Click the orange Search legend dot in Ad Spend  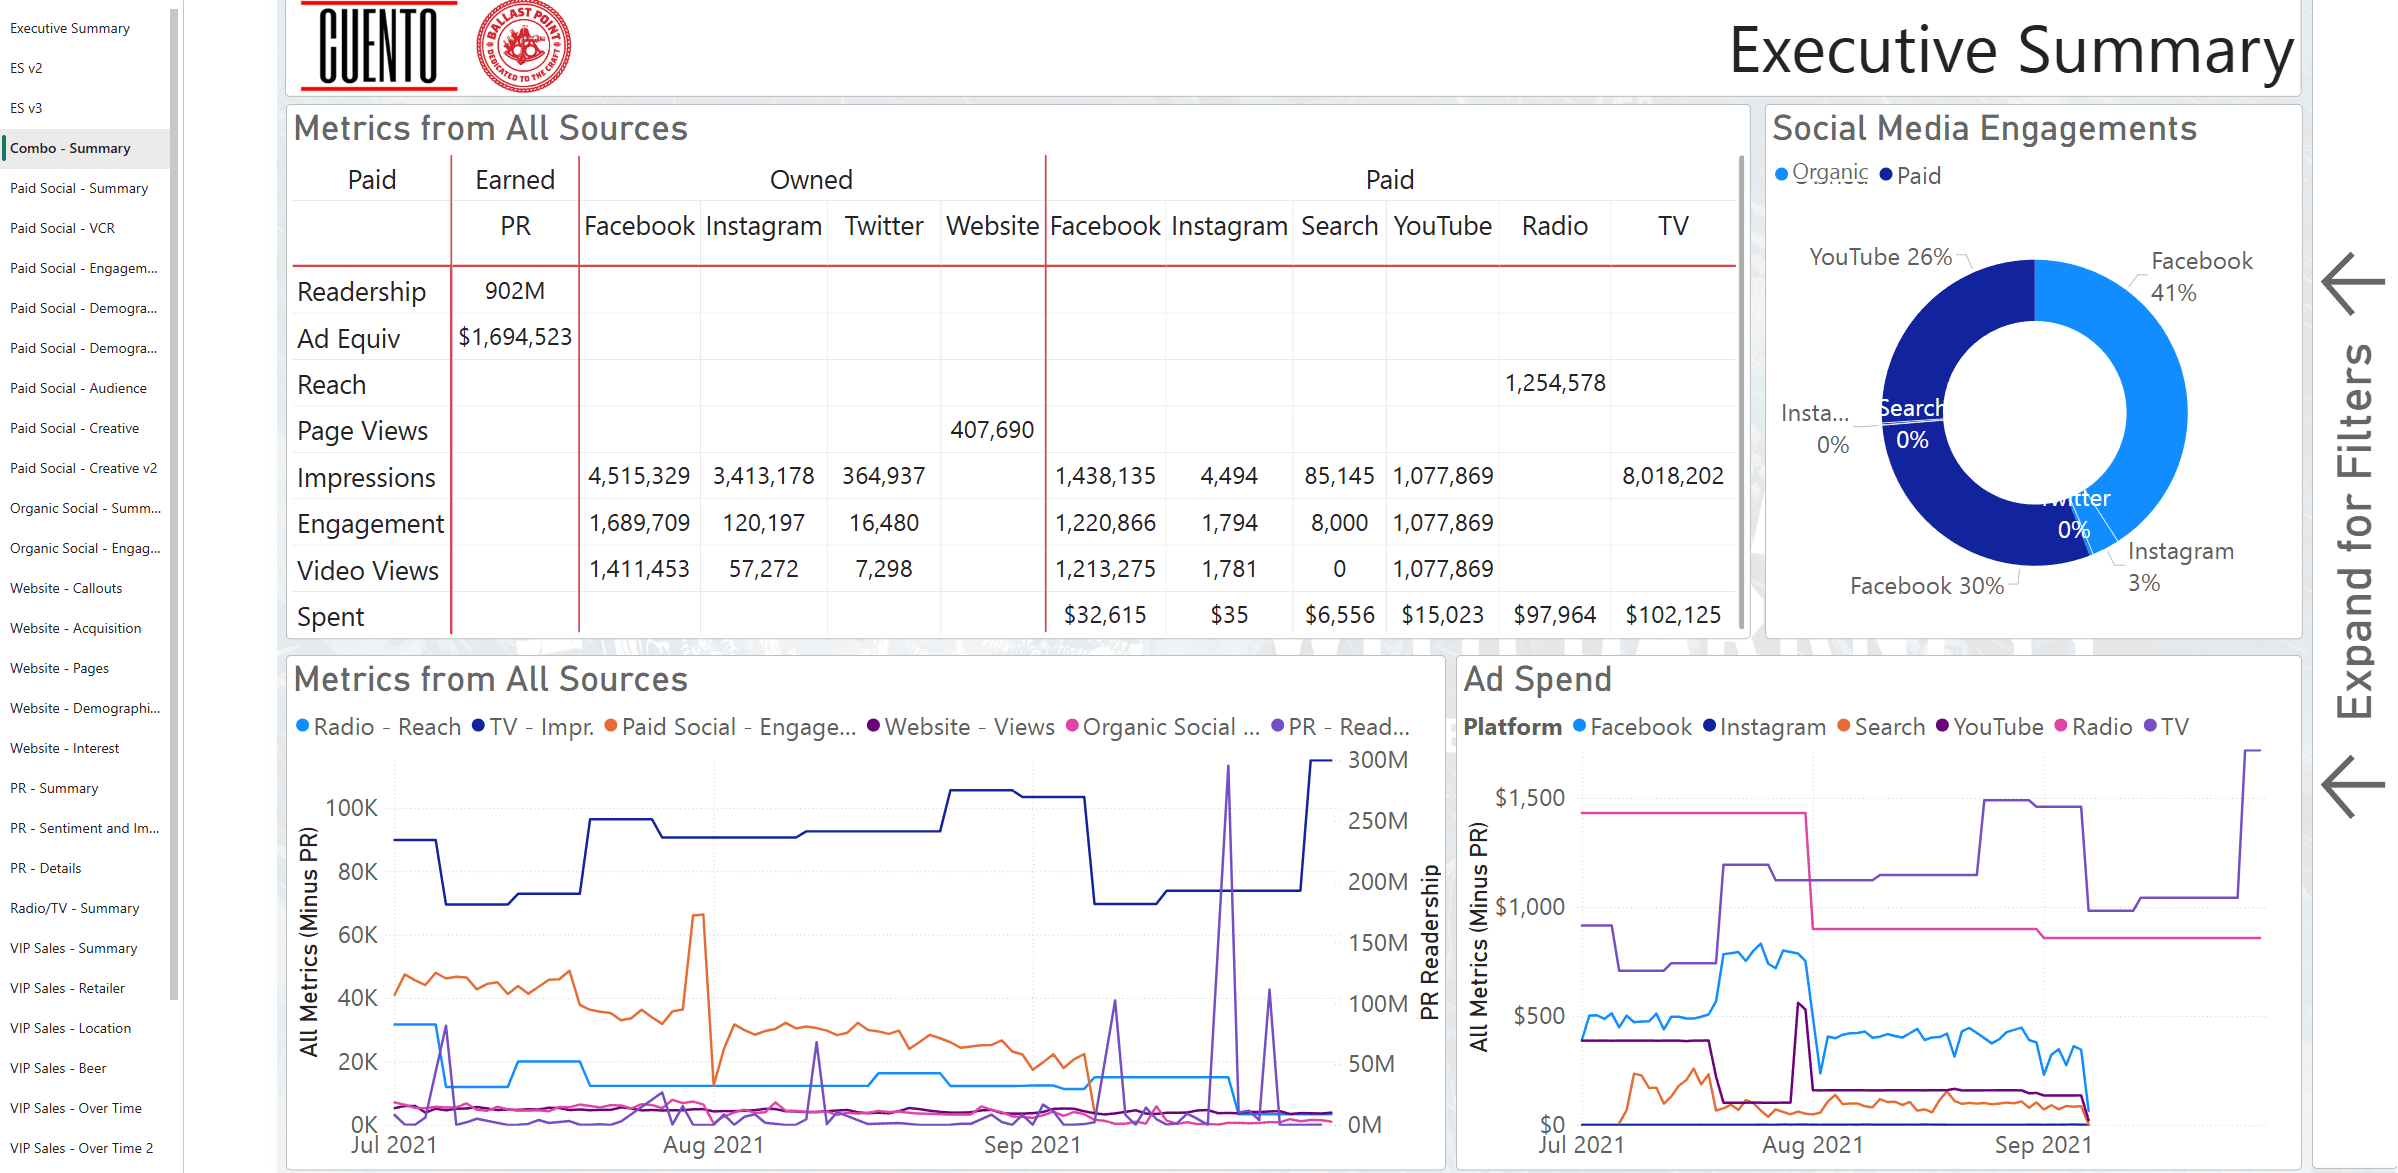point(1841,727)
